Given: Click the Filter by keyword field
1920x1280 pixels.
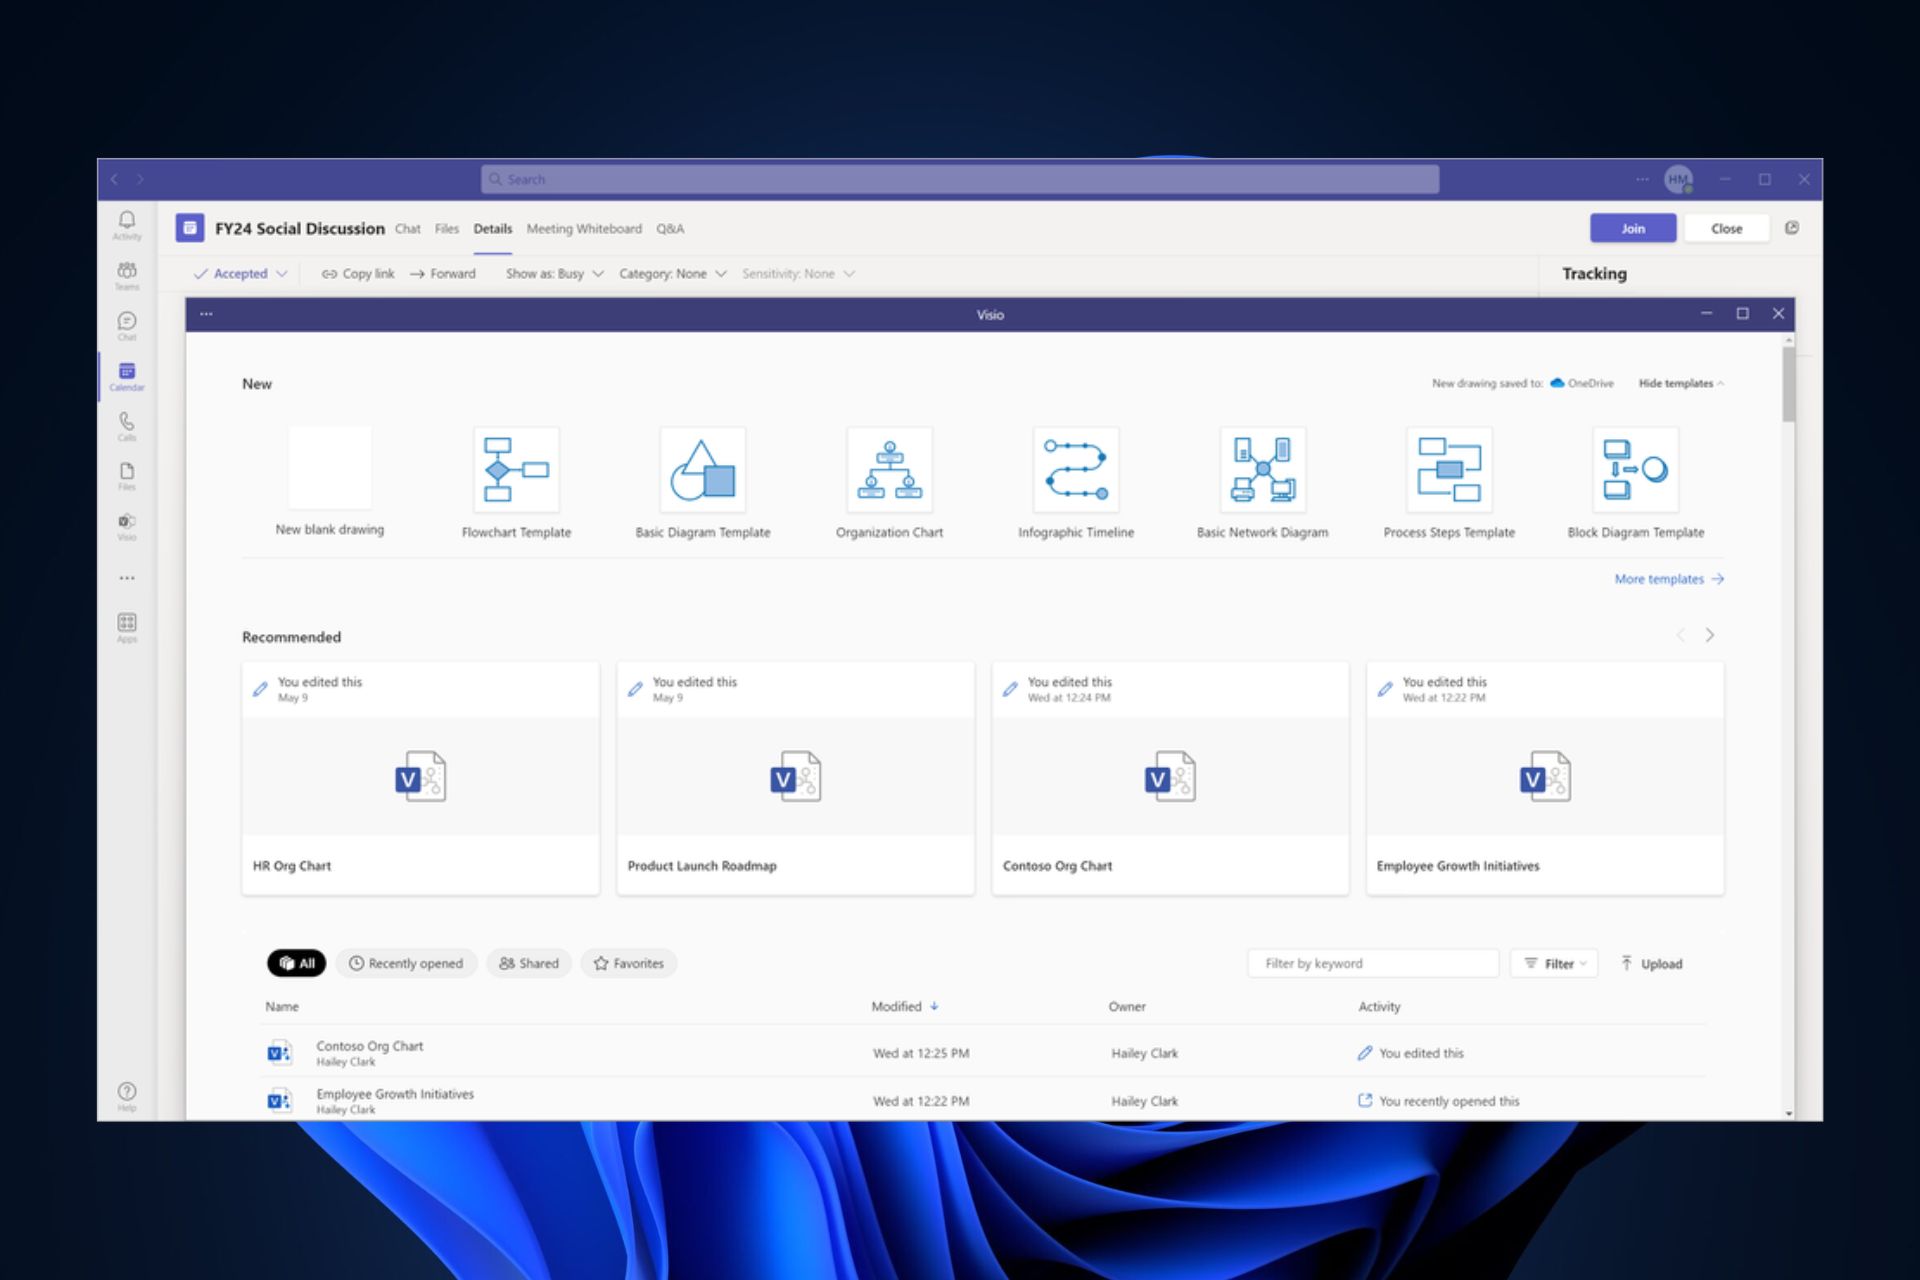Looking at the screenshot, I should tap(1374, 963).
